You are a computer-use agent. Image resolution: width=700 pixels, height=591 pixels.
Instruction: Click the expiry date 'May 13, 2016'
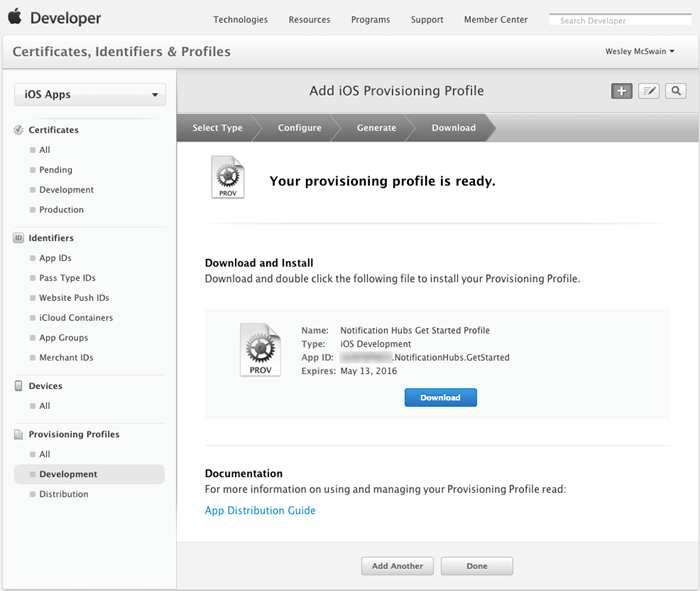click(x=369, y=371)
